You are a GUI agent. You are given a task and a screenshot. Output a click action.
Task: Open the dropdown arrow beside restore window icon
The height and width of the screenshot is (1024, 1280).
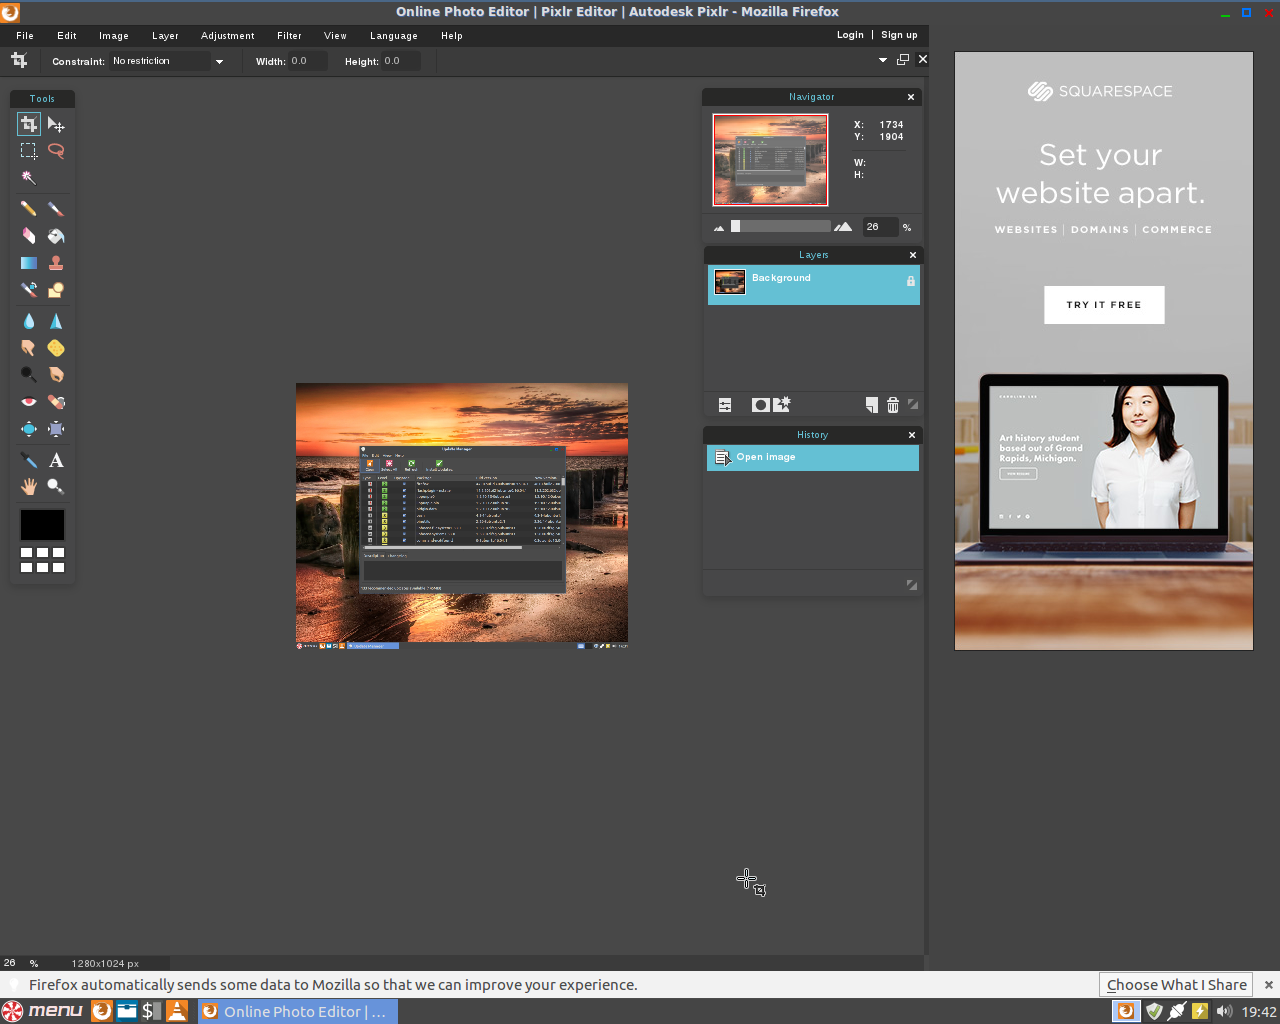[x=883, y=60]
